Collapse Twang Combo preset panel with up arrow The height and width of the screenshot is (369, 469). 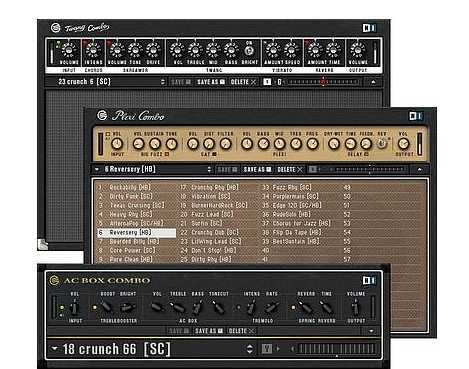pos(373,82)
